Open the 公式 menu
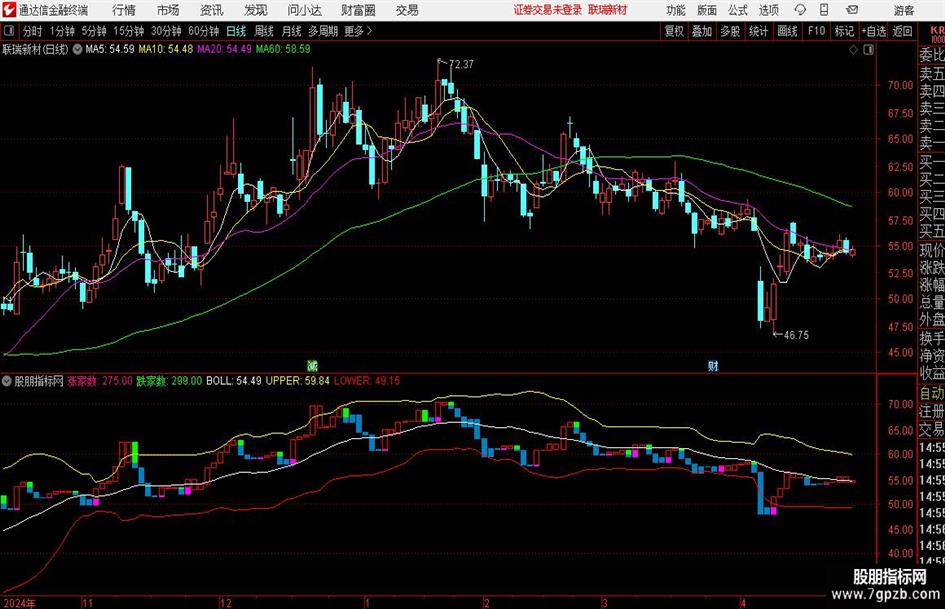Viewport: 945px width, 609px height. pyautogui.click(x=738, y=10)
